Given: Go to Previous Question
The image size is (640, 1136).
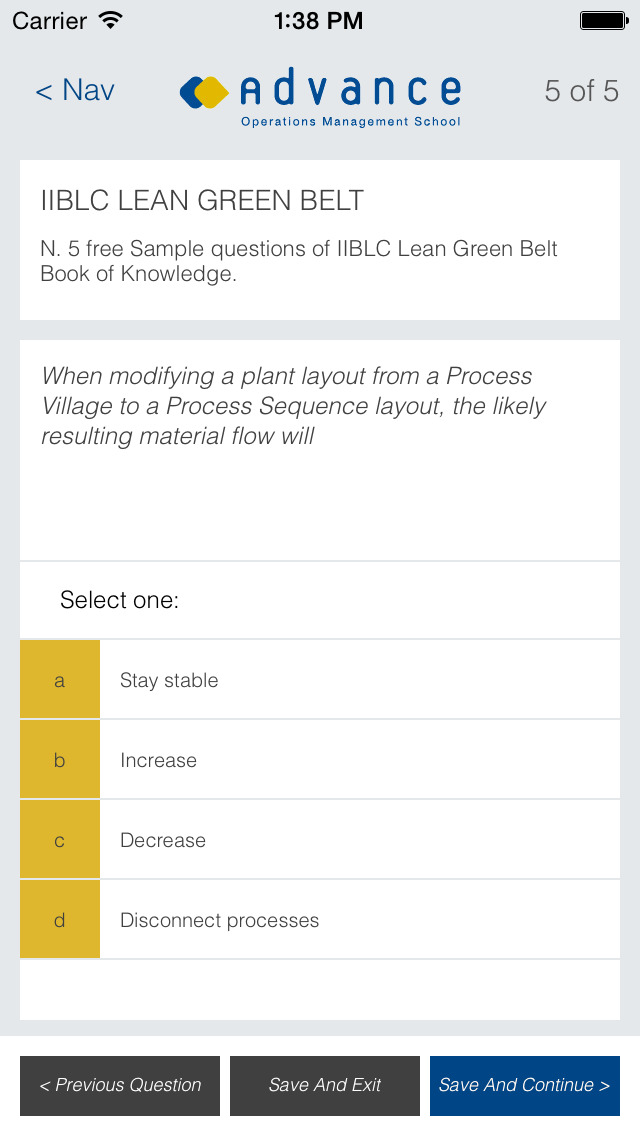Looking at the screenshot, I should click(x=120, y=1085).
